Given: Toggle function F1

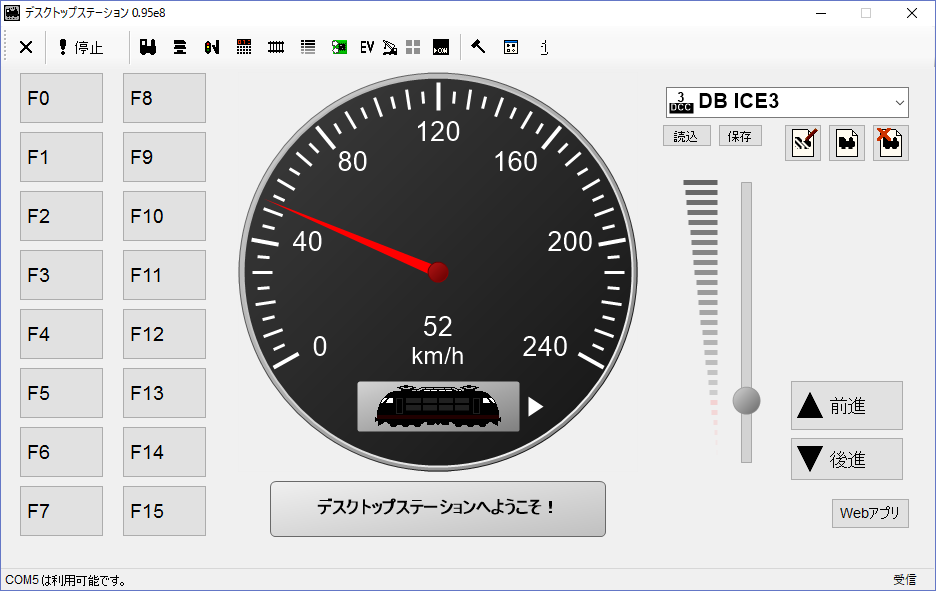Looking at the screenshot, I should [61, 157].
